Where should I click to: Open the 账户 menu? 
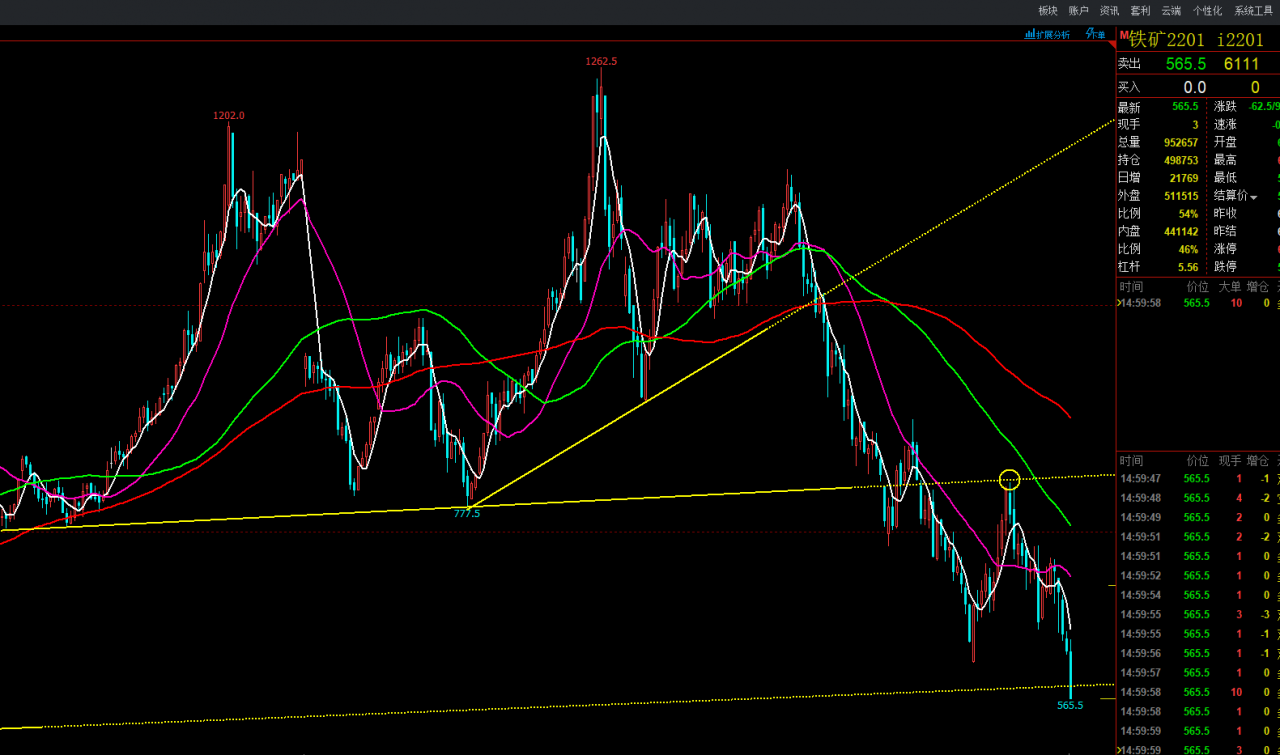click(1078, 11)
